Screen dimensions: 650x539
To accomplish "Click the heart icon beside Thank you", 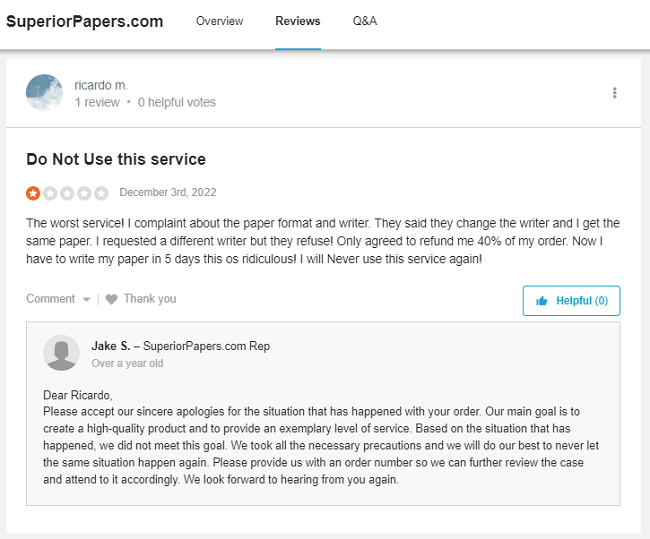I will (x=111, y=299).
